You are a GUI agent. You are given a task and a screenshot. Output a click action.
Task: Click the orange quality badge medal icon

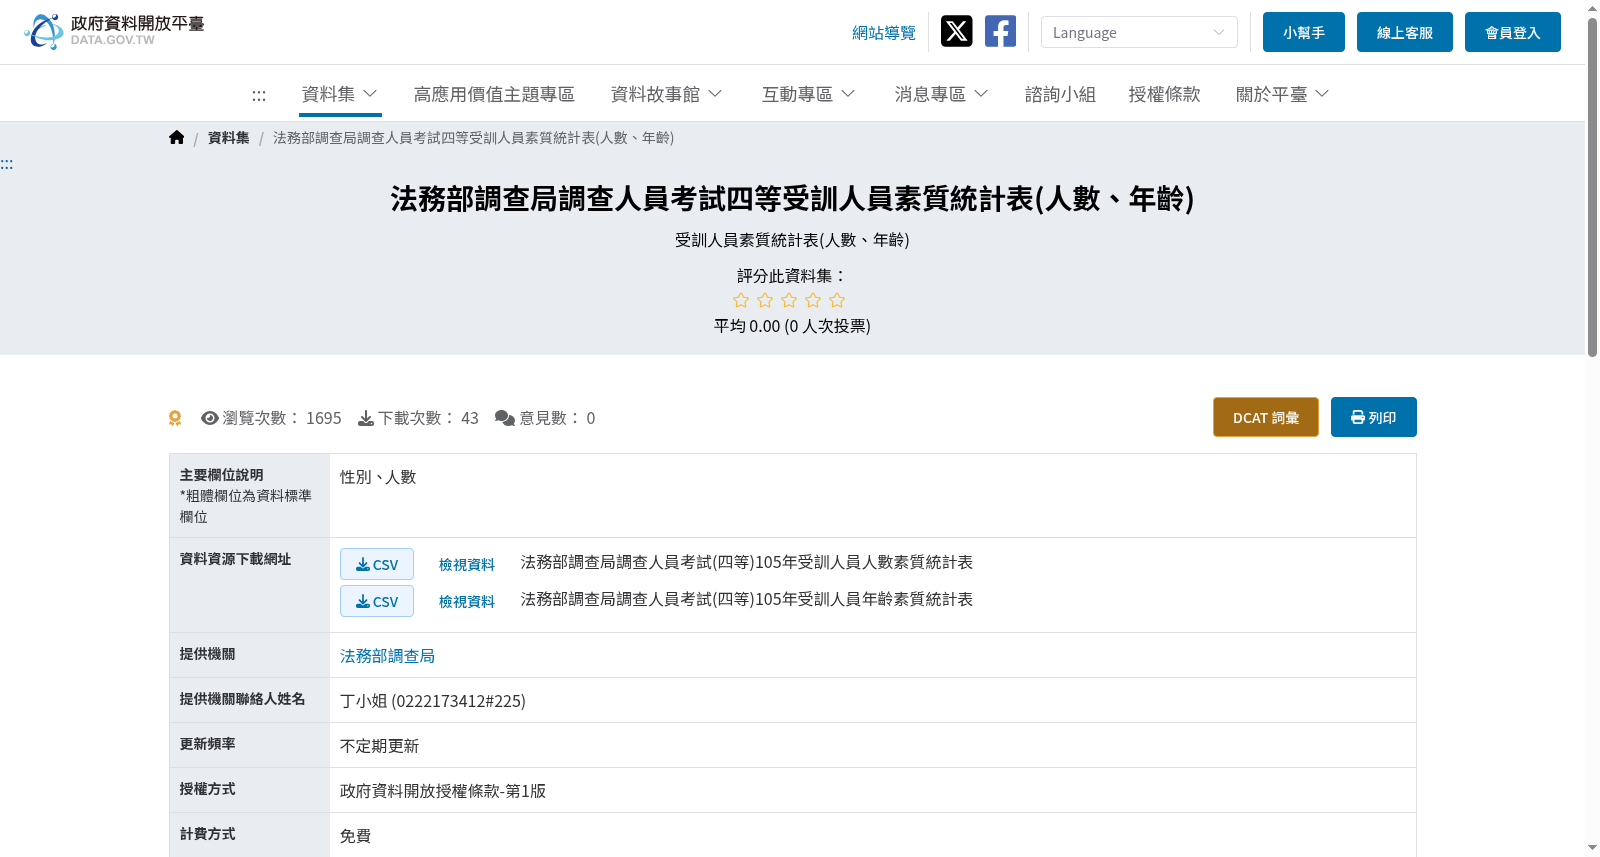[175, 418]
